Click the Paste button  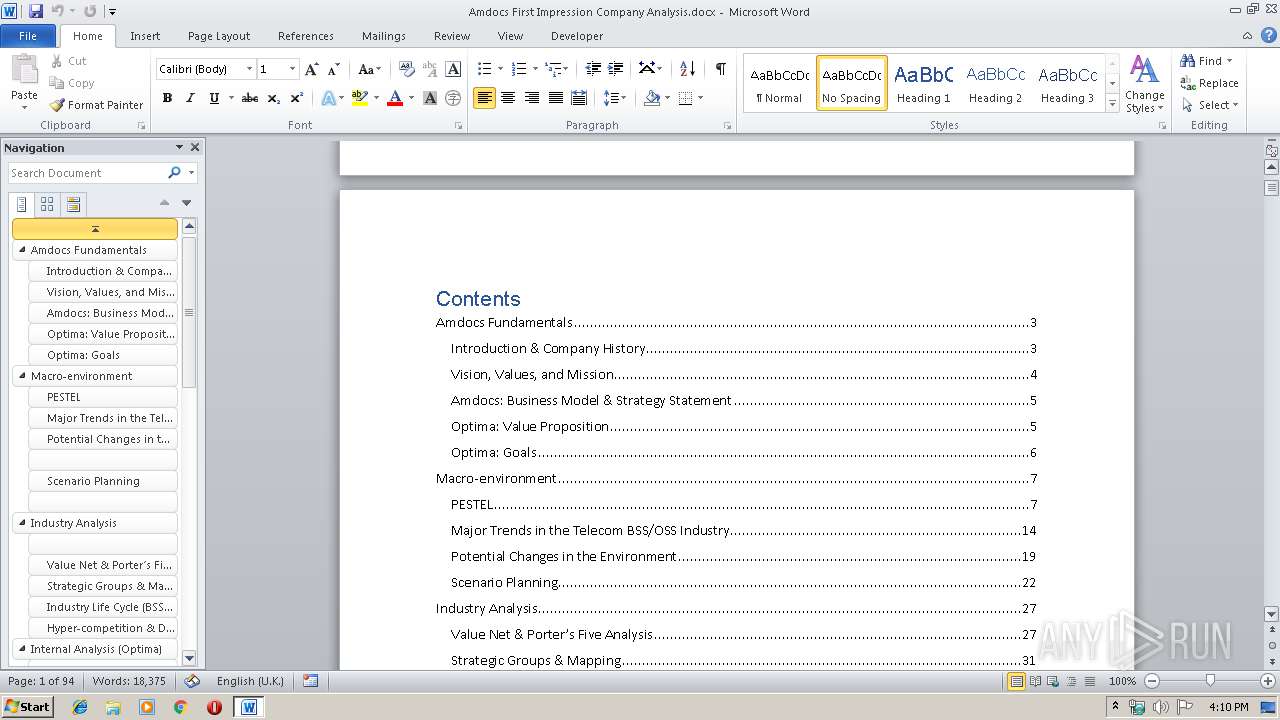pyautogui.click(x=24, y=82)
